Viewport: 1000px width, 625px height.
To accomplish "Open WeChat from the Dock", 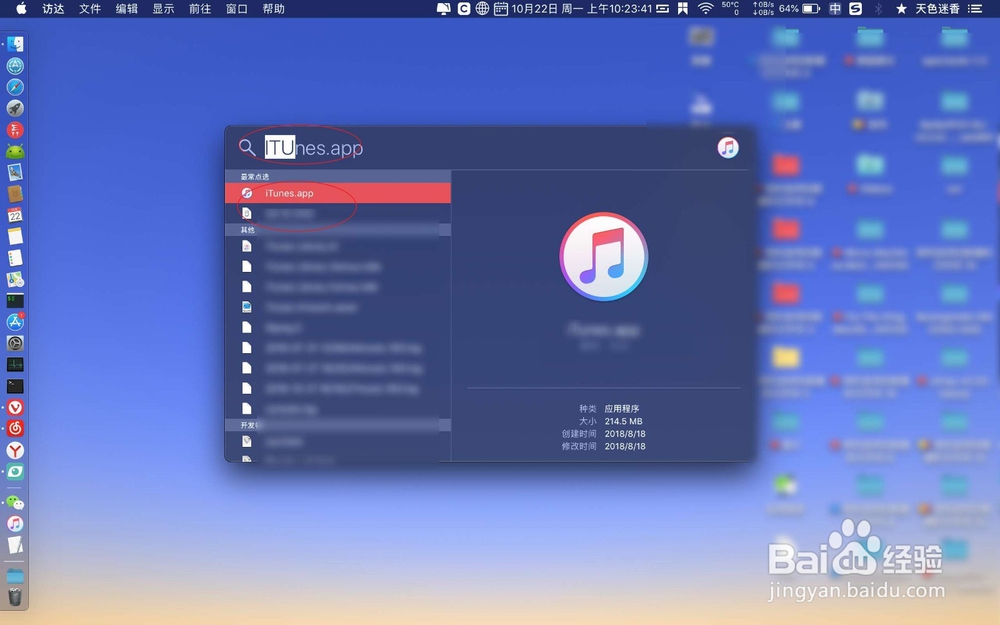I will pos(15,503).
